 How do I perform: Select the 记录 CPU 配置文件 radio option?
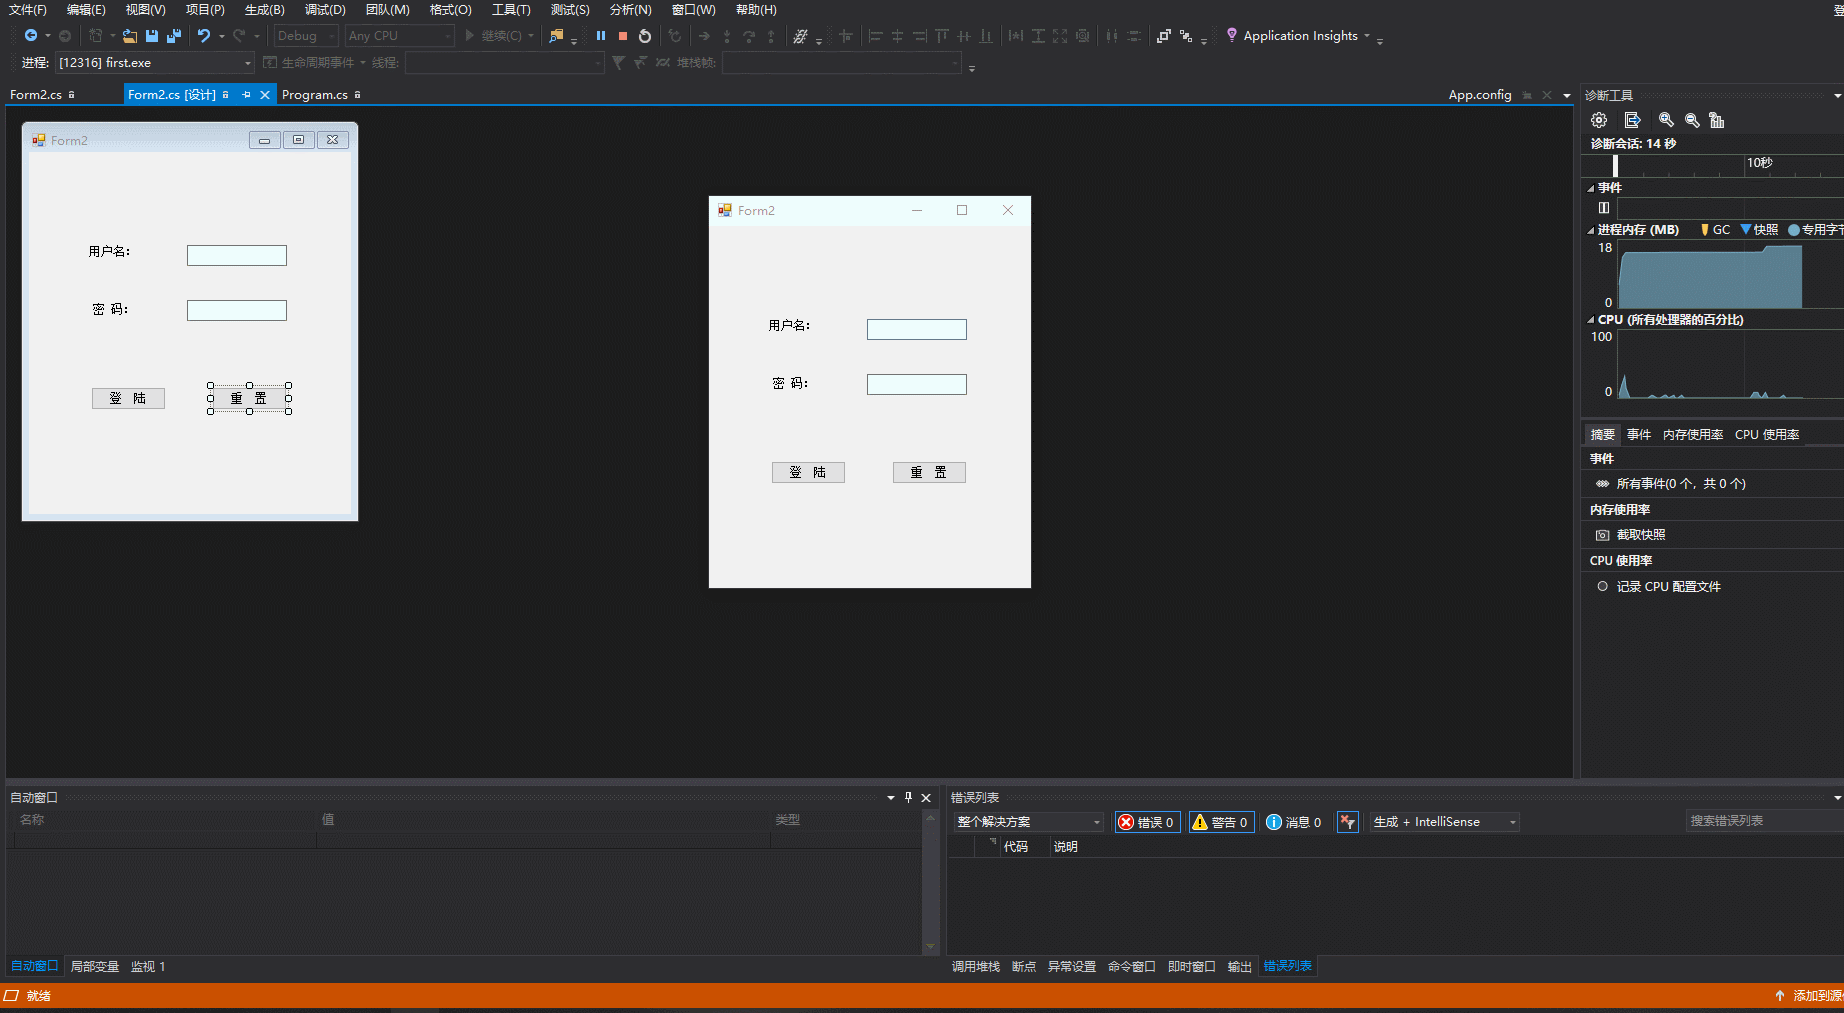click(x=1602, y=586)
